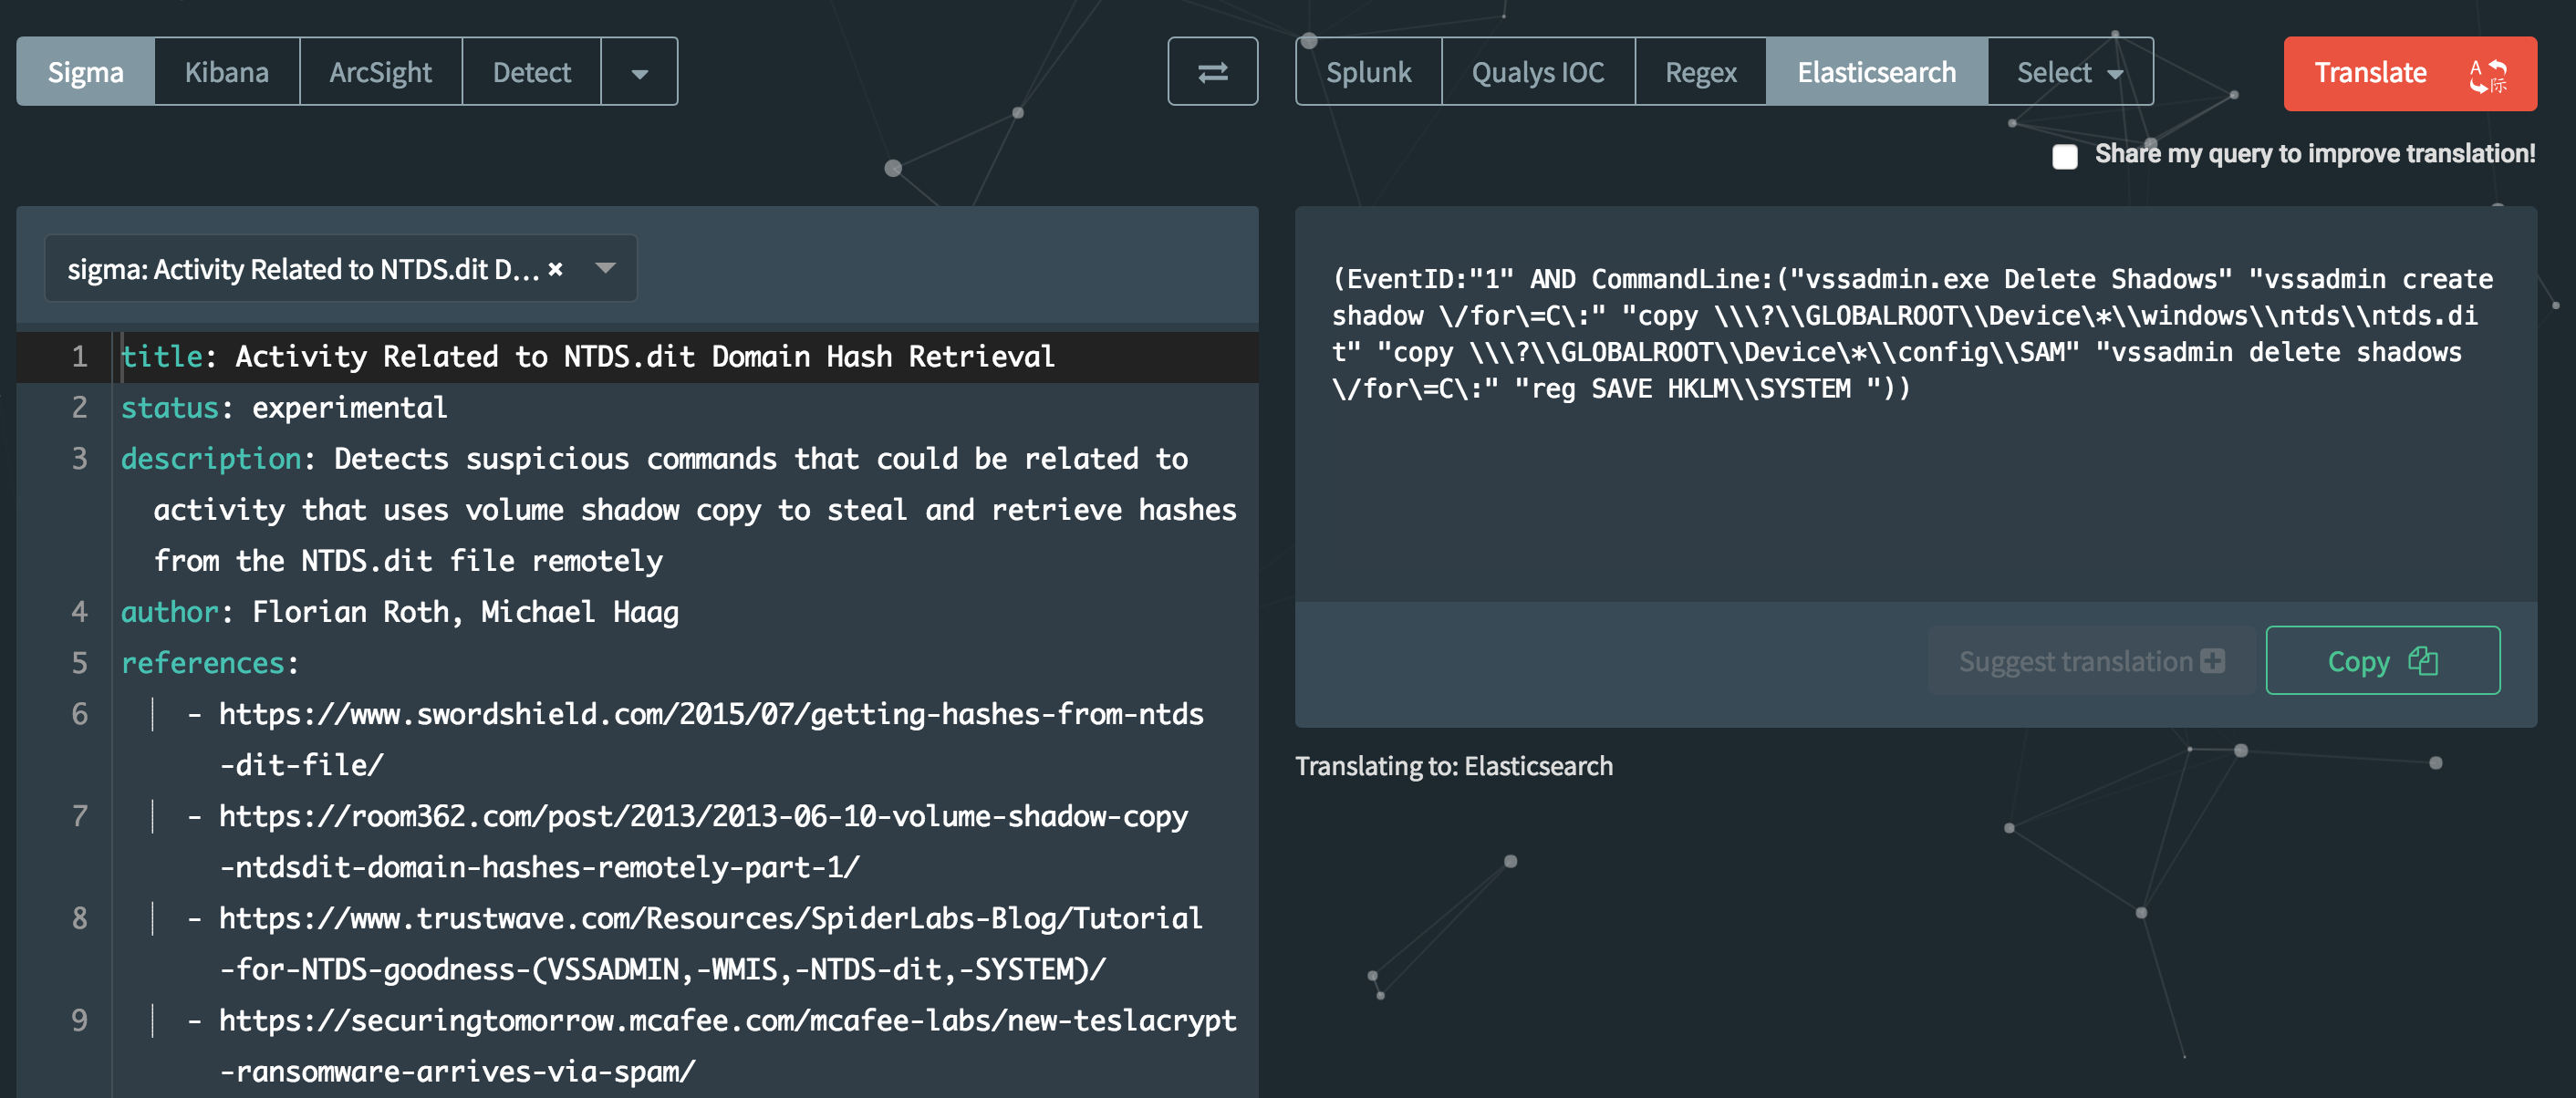Select the Qualys IOC target format
The width and height of the screenshot is (2576, 1098).
[x=1536, y=71]
